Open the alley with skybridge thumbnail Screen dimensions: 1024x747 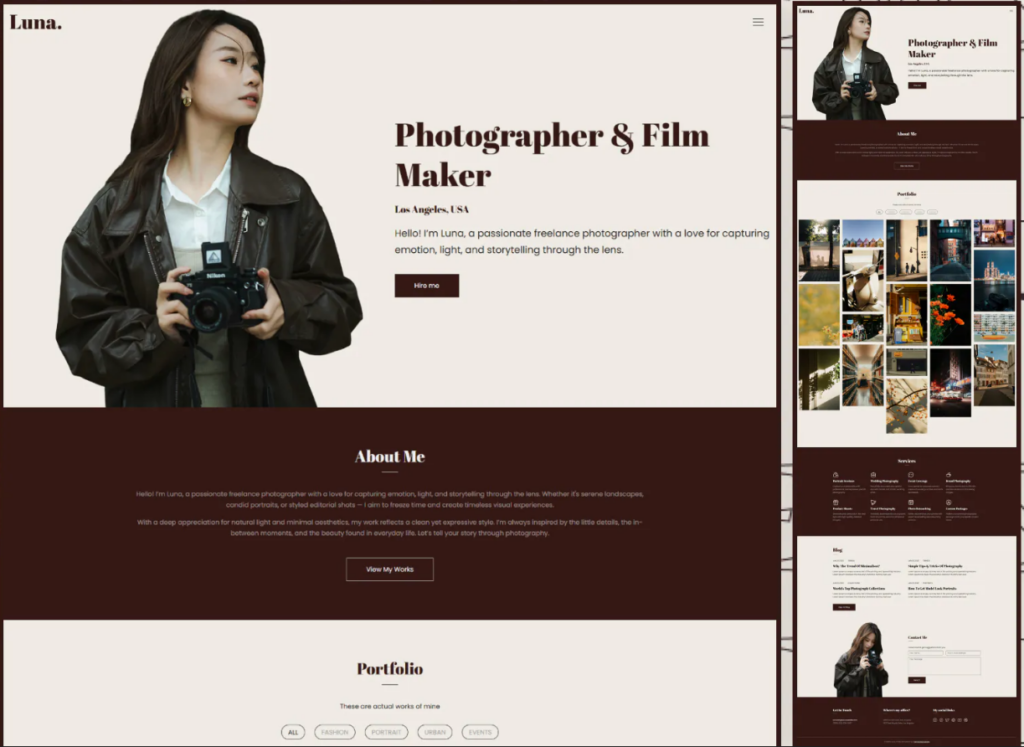[950, 250]
